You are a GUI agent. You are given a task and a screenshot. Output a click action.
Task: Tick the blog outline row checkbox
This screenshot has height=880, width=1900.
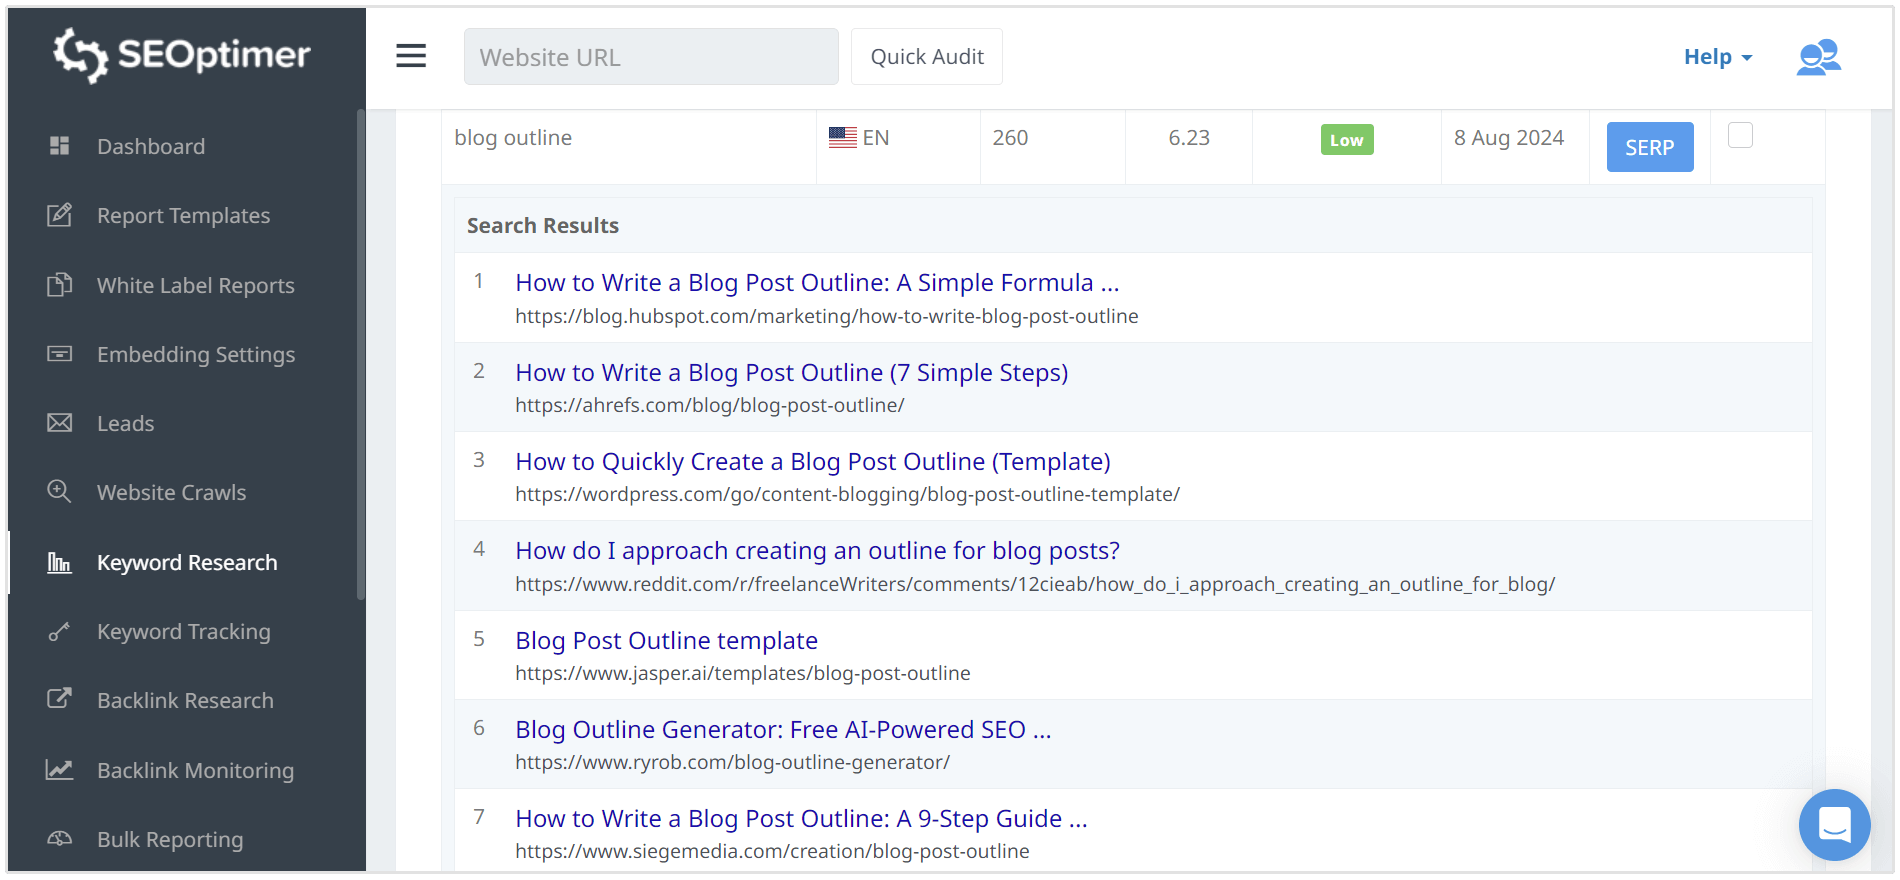[1740, 136]
